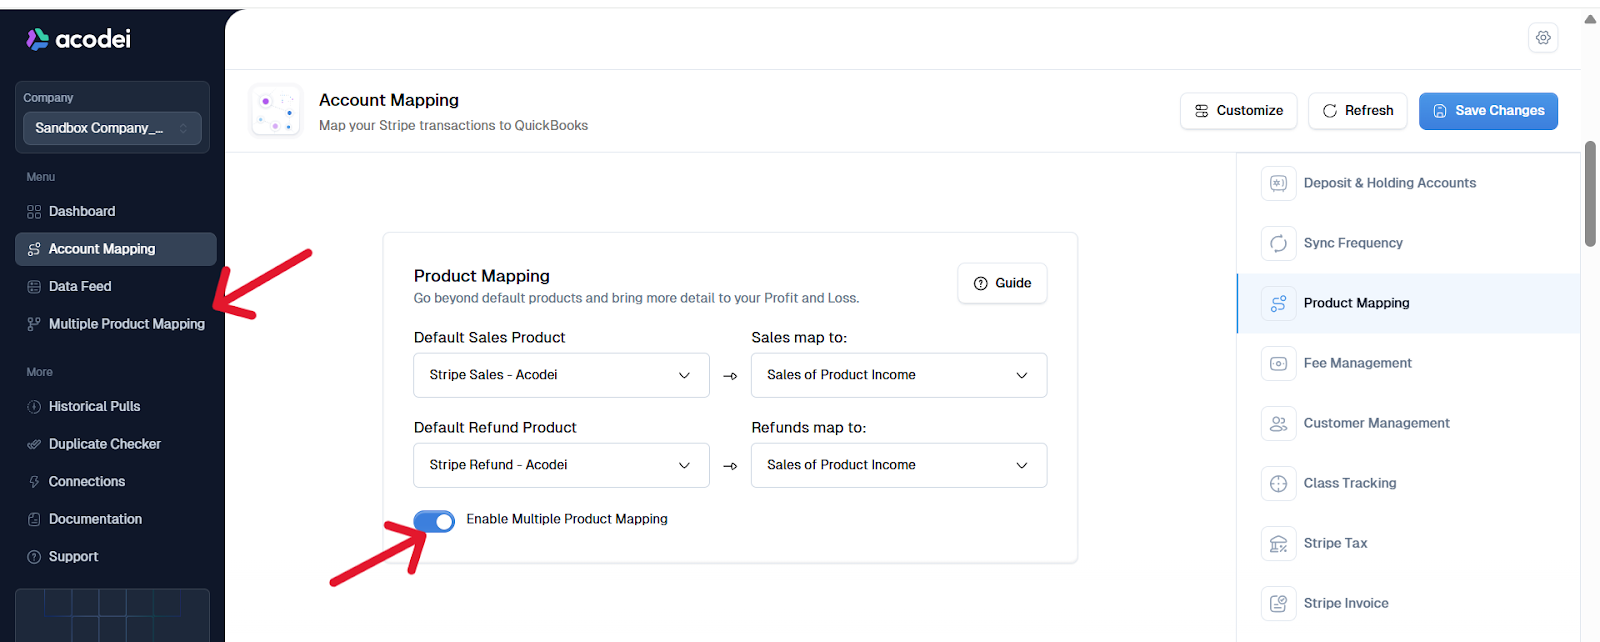Open the Product Mapping Guide button

[x=1002, y=283]
